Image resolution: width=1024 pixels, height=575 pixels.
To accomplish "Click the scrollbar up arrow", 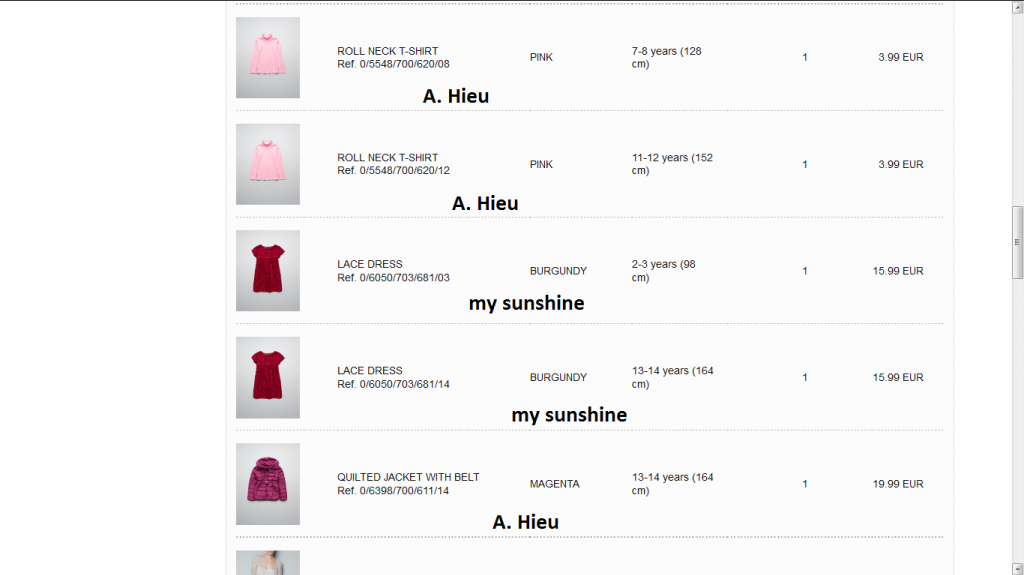I will (x=1018, y=6).
